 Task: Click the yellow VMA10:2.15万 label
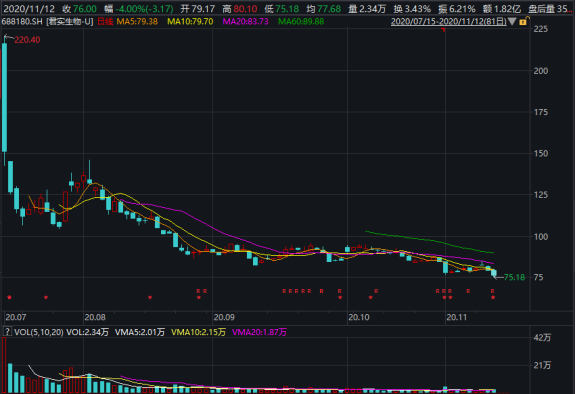click(x=198, y=332)
